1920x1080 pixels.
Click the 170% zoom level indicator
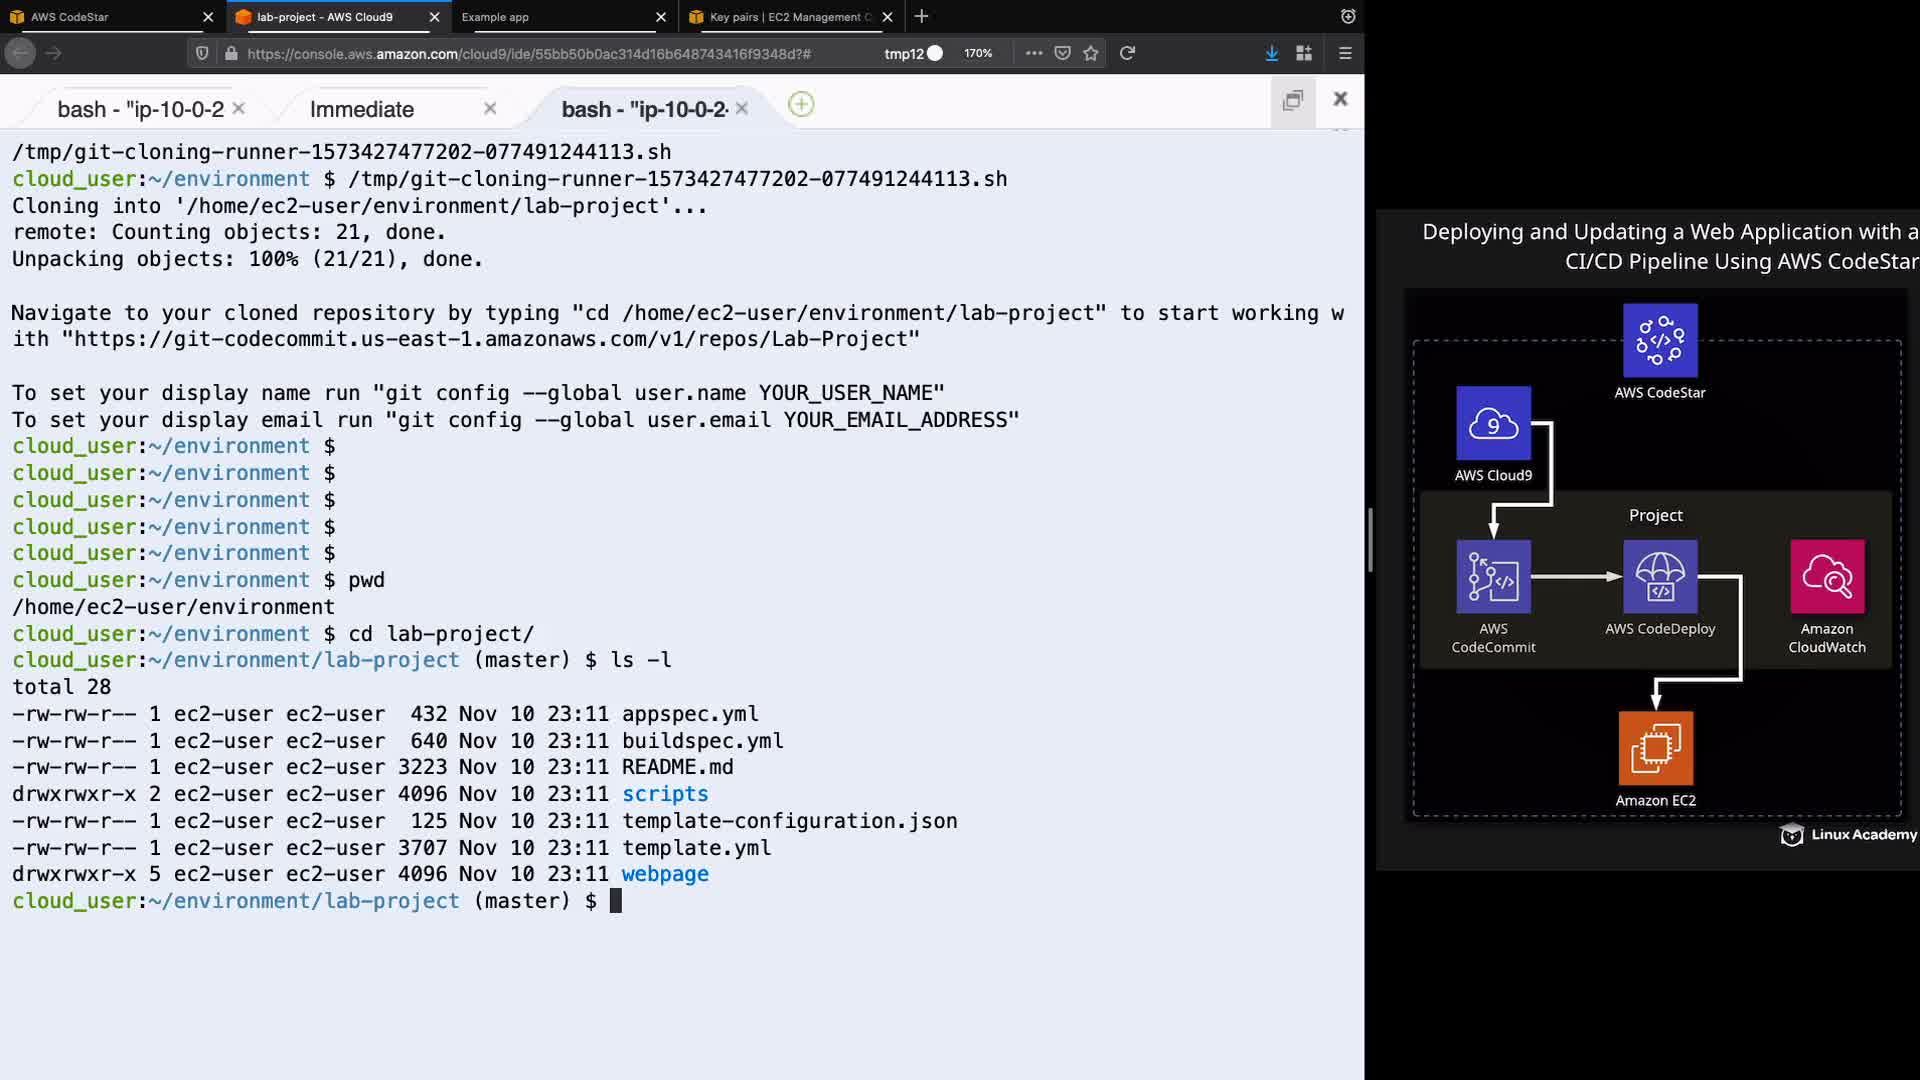point(978,53)
